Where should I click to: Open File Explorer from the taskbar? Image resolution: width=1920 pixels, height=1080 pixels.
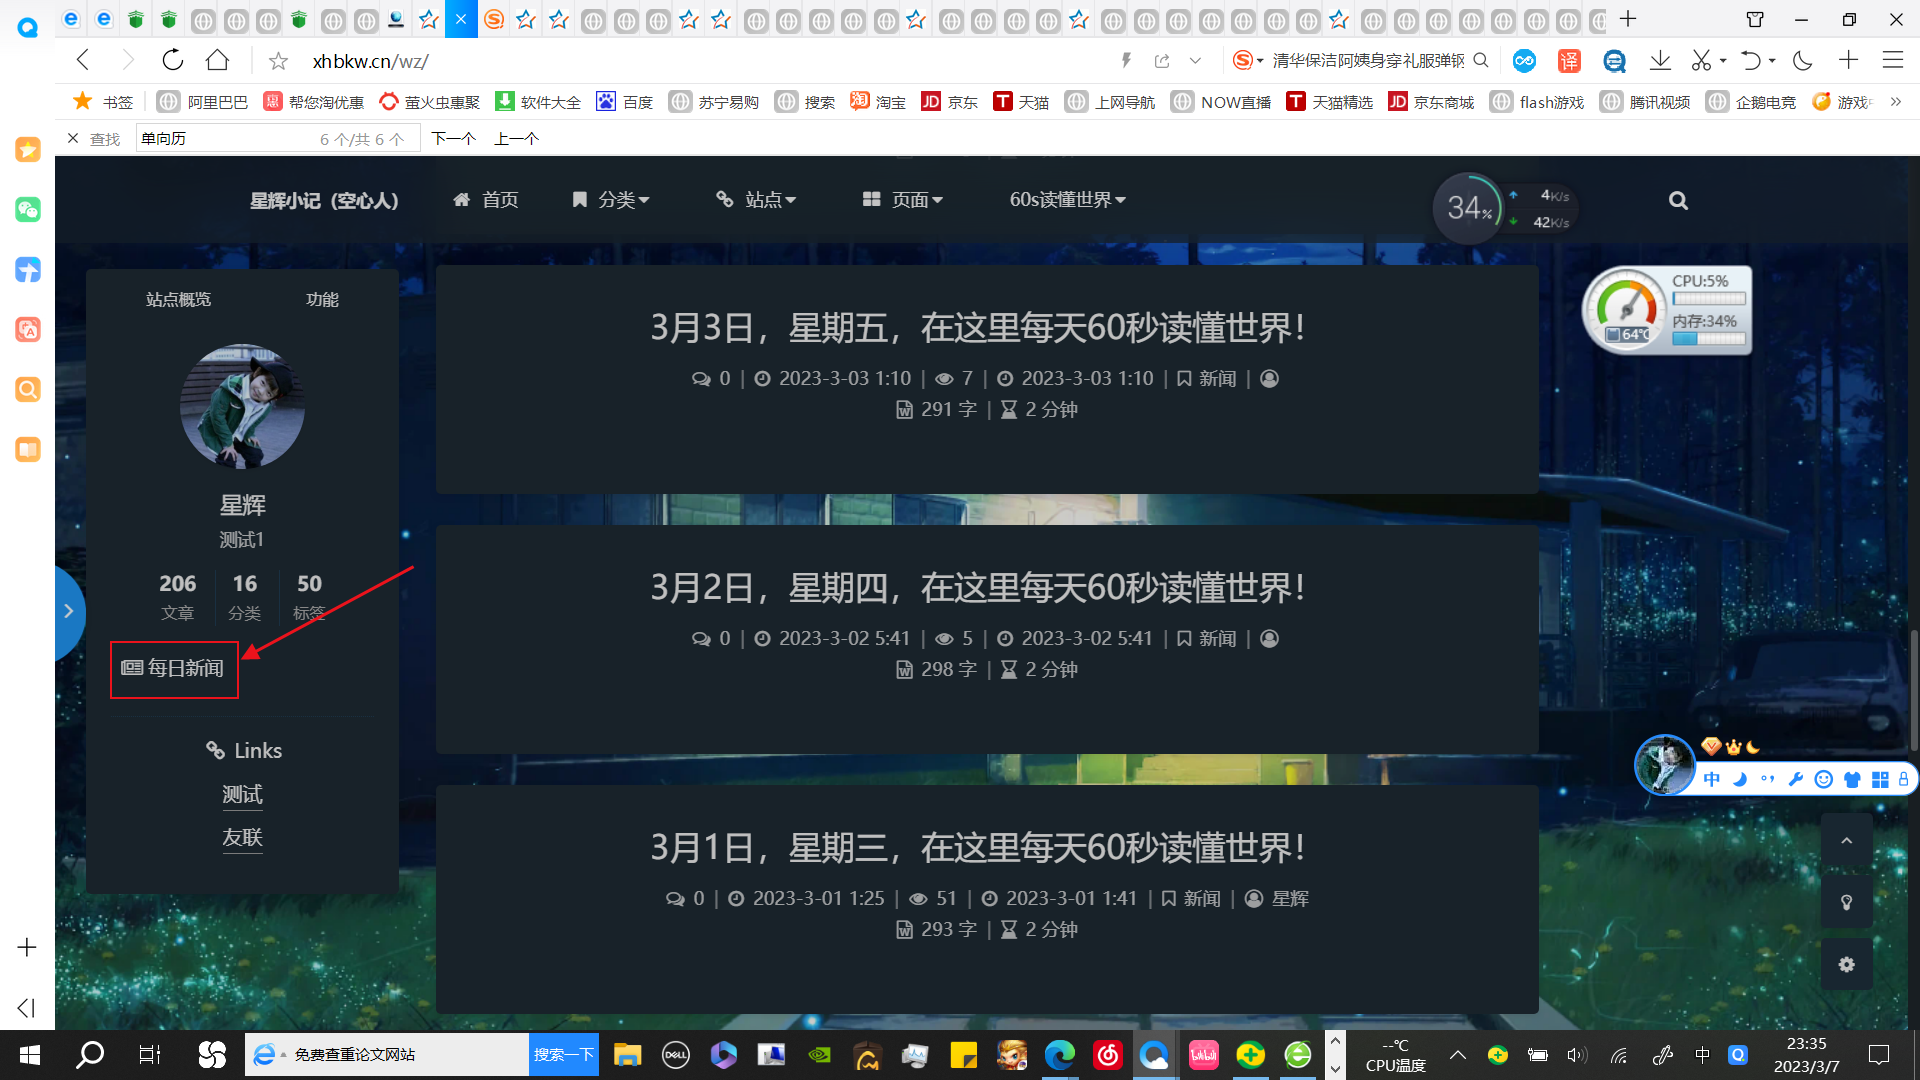627,1055
